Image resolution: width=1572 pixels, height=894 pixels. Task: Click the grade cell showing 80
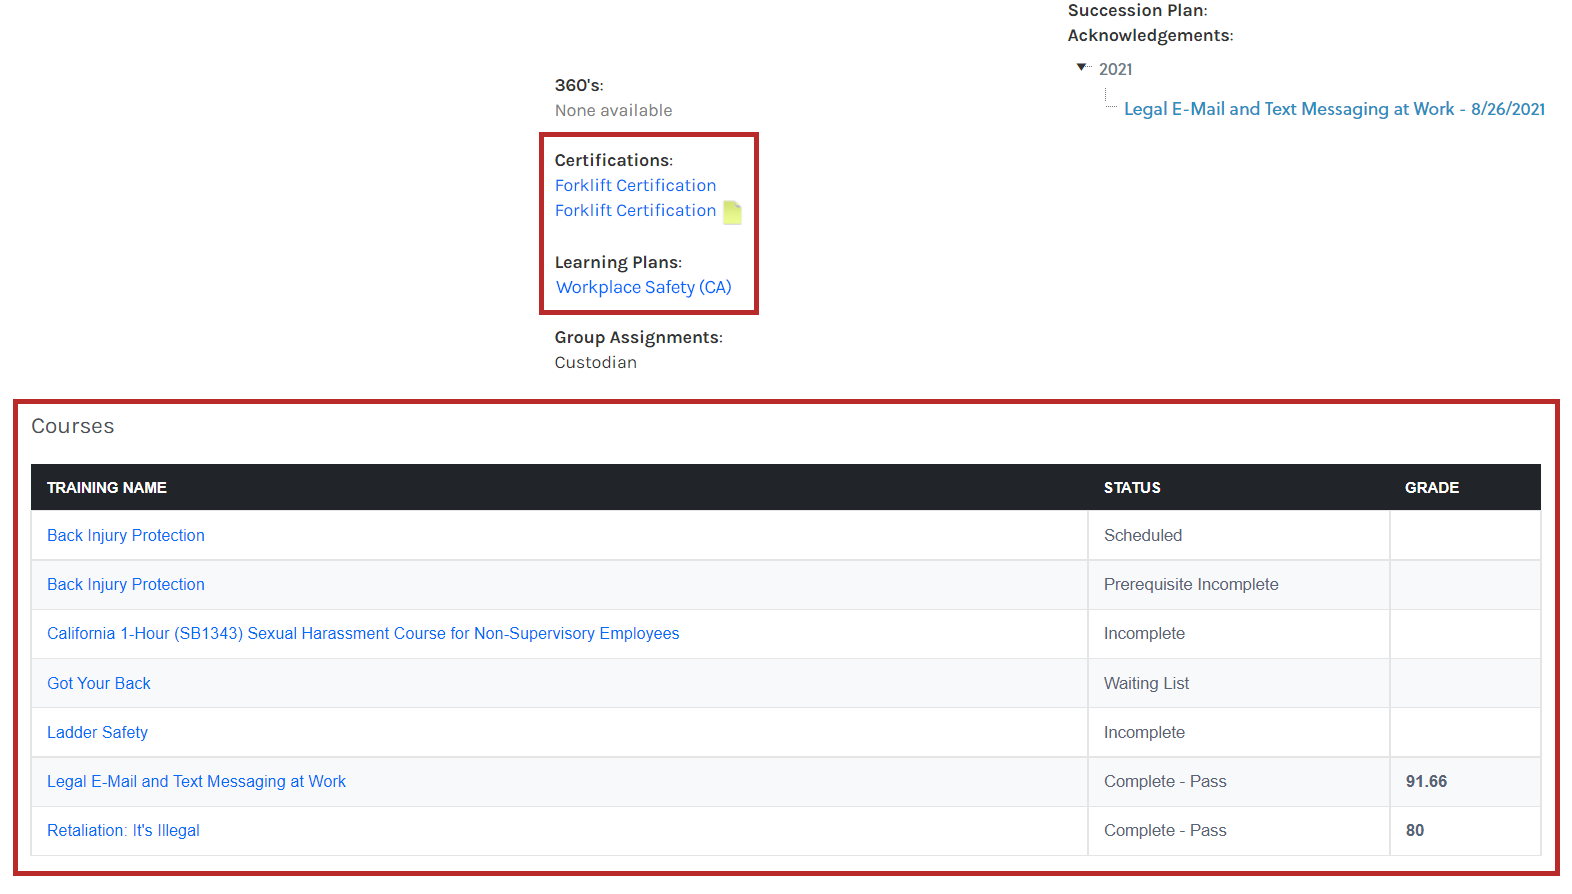[1415, 830]
